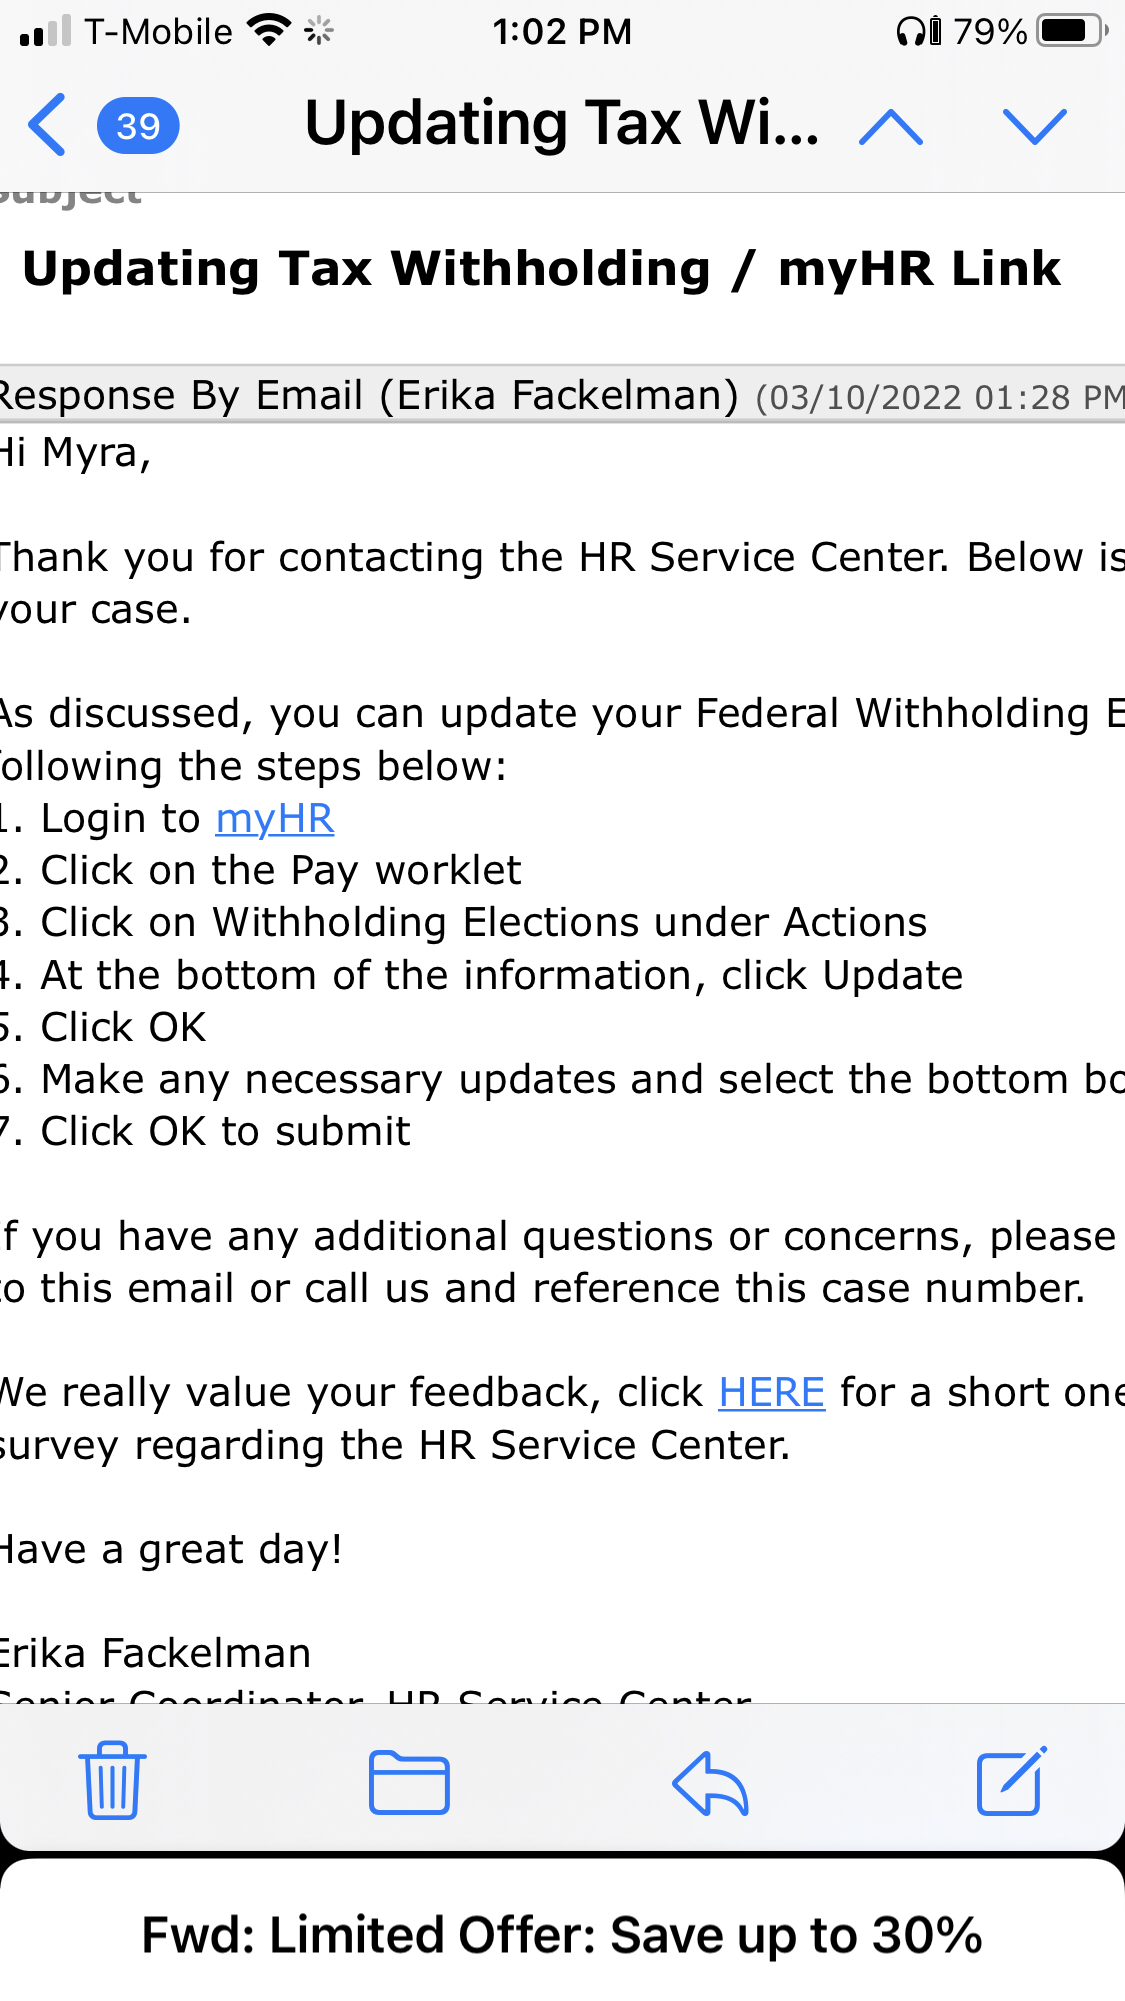Tap the truncated 'Updating Tax Wi...' title
The image size is (1125, 2001).
[562, 124]
